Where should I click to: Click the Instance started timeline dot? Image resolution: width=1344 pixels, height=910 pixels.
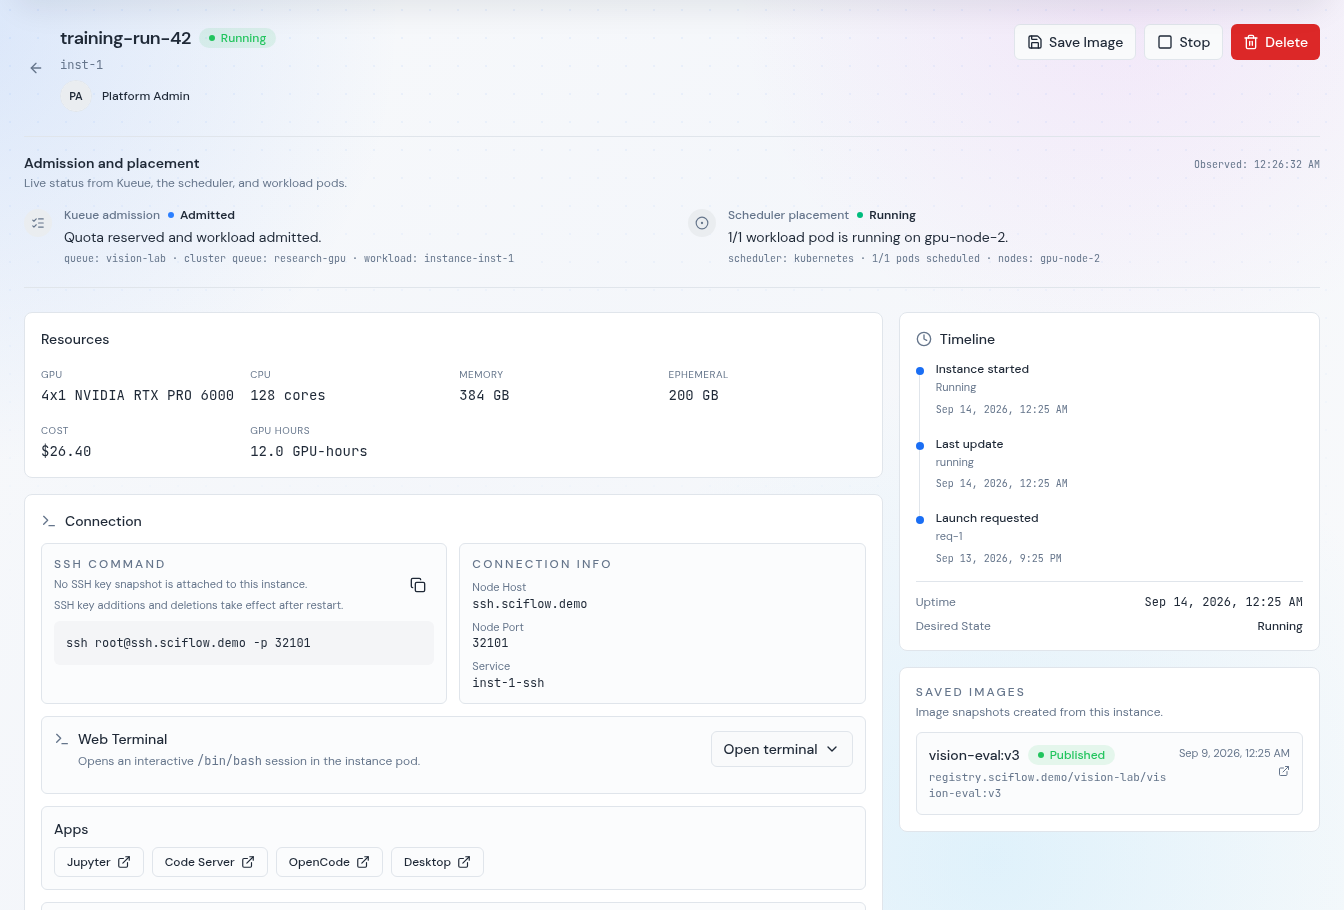920,371
